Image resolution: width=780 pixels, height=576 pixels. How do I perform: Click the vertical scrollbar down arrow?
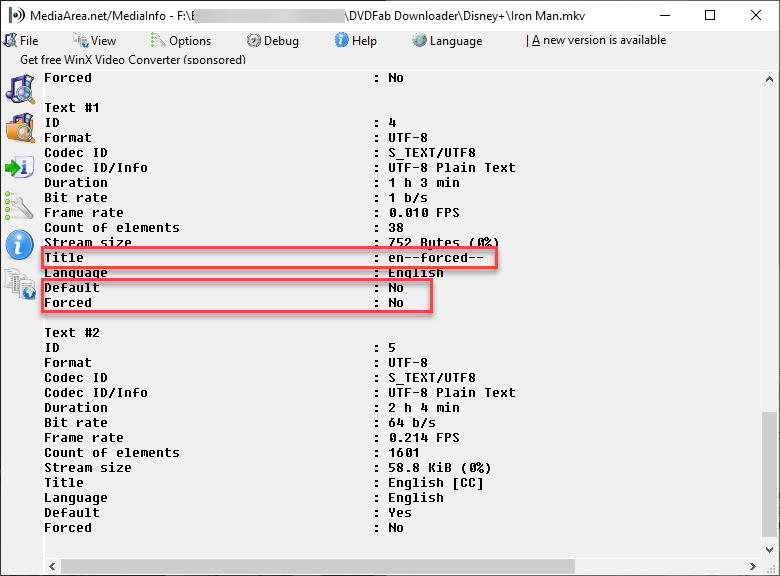click(769, 550)
